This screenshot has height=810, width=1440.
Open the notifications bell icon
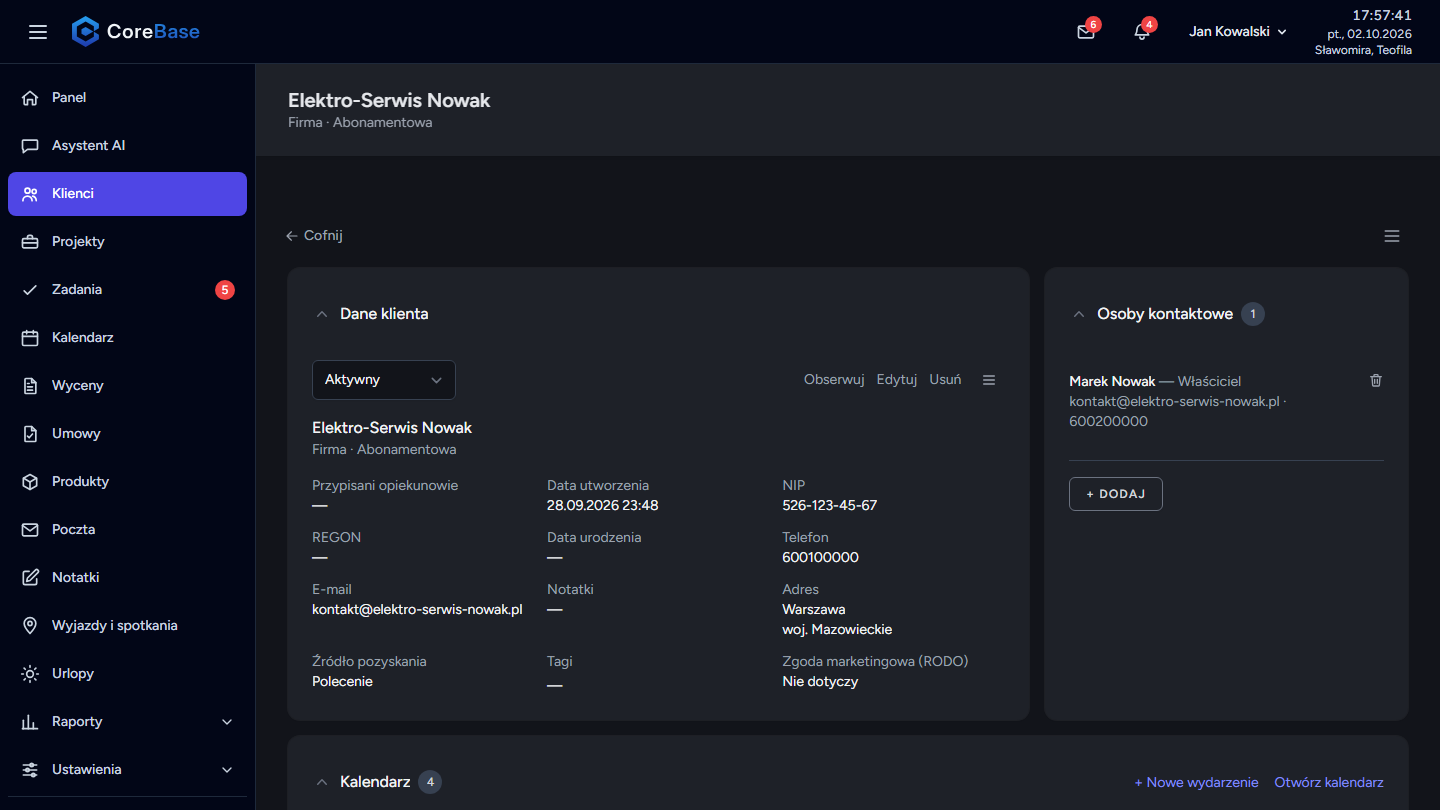pos(1142,32)
